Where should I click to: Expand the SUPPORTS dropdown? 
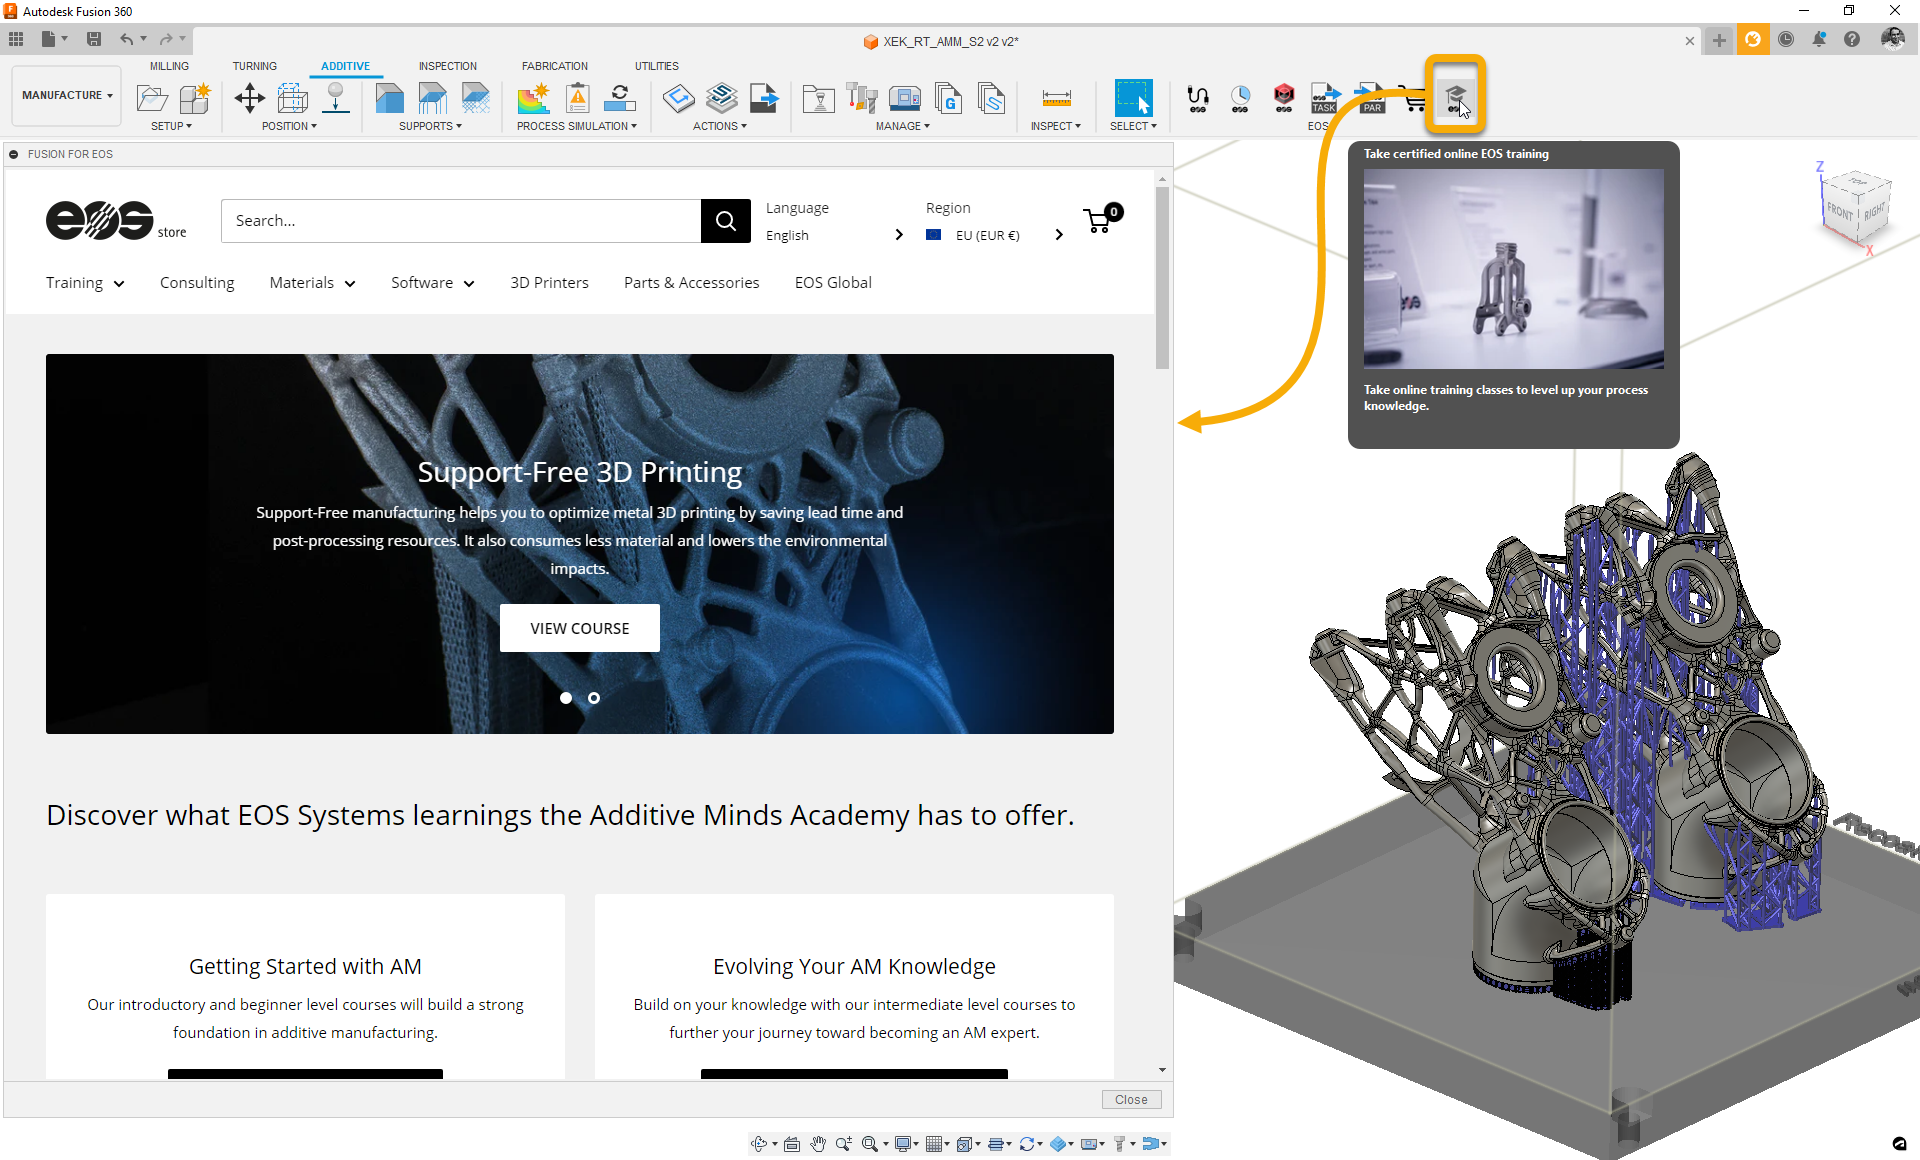(x=430, y=126)
